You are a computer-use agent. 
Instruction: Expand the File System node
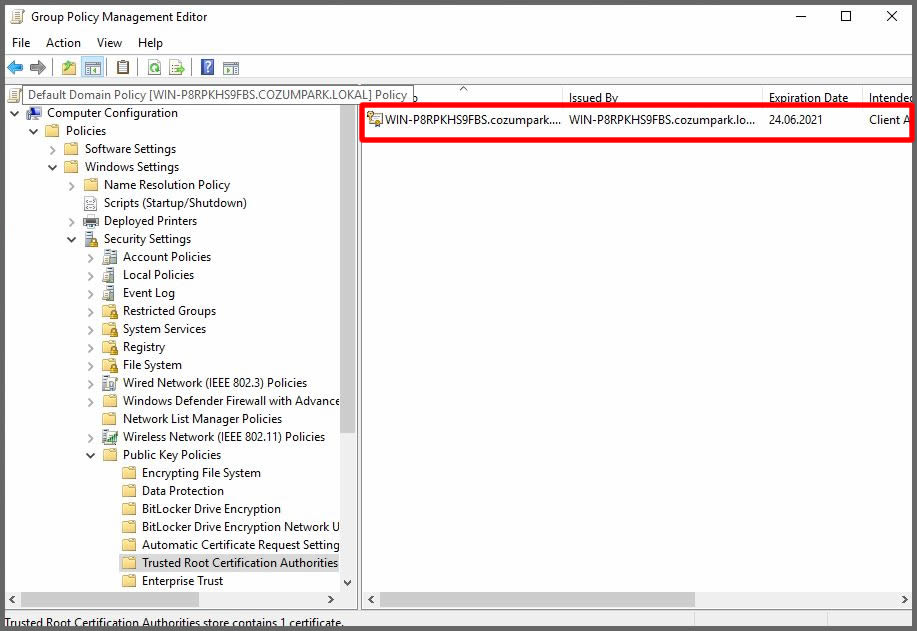pyautogui.click(x=90, y=366)
